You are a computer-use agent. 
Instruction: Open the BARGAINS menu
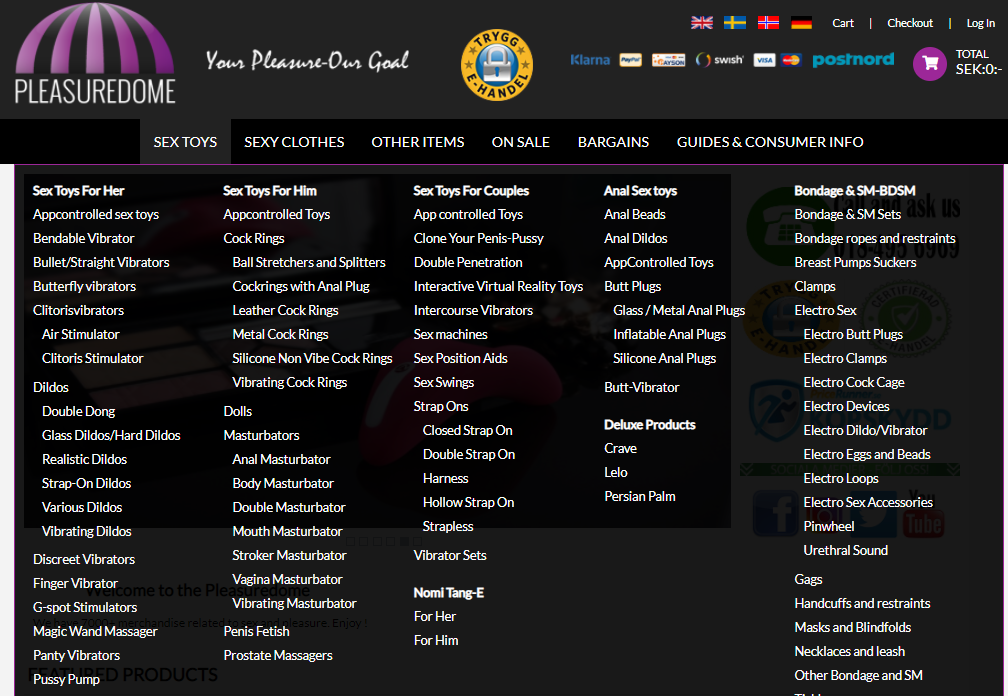click(613, 141)
